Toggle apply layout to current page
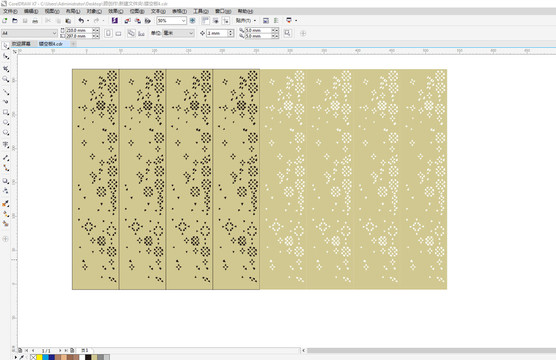This screenshot has height=360, width=556. click(x=141, y=33)
